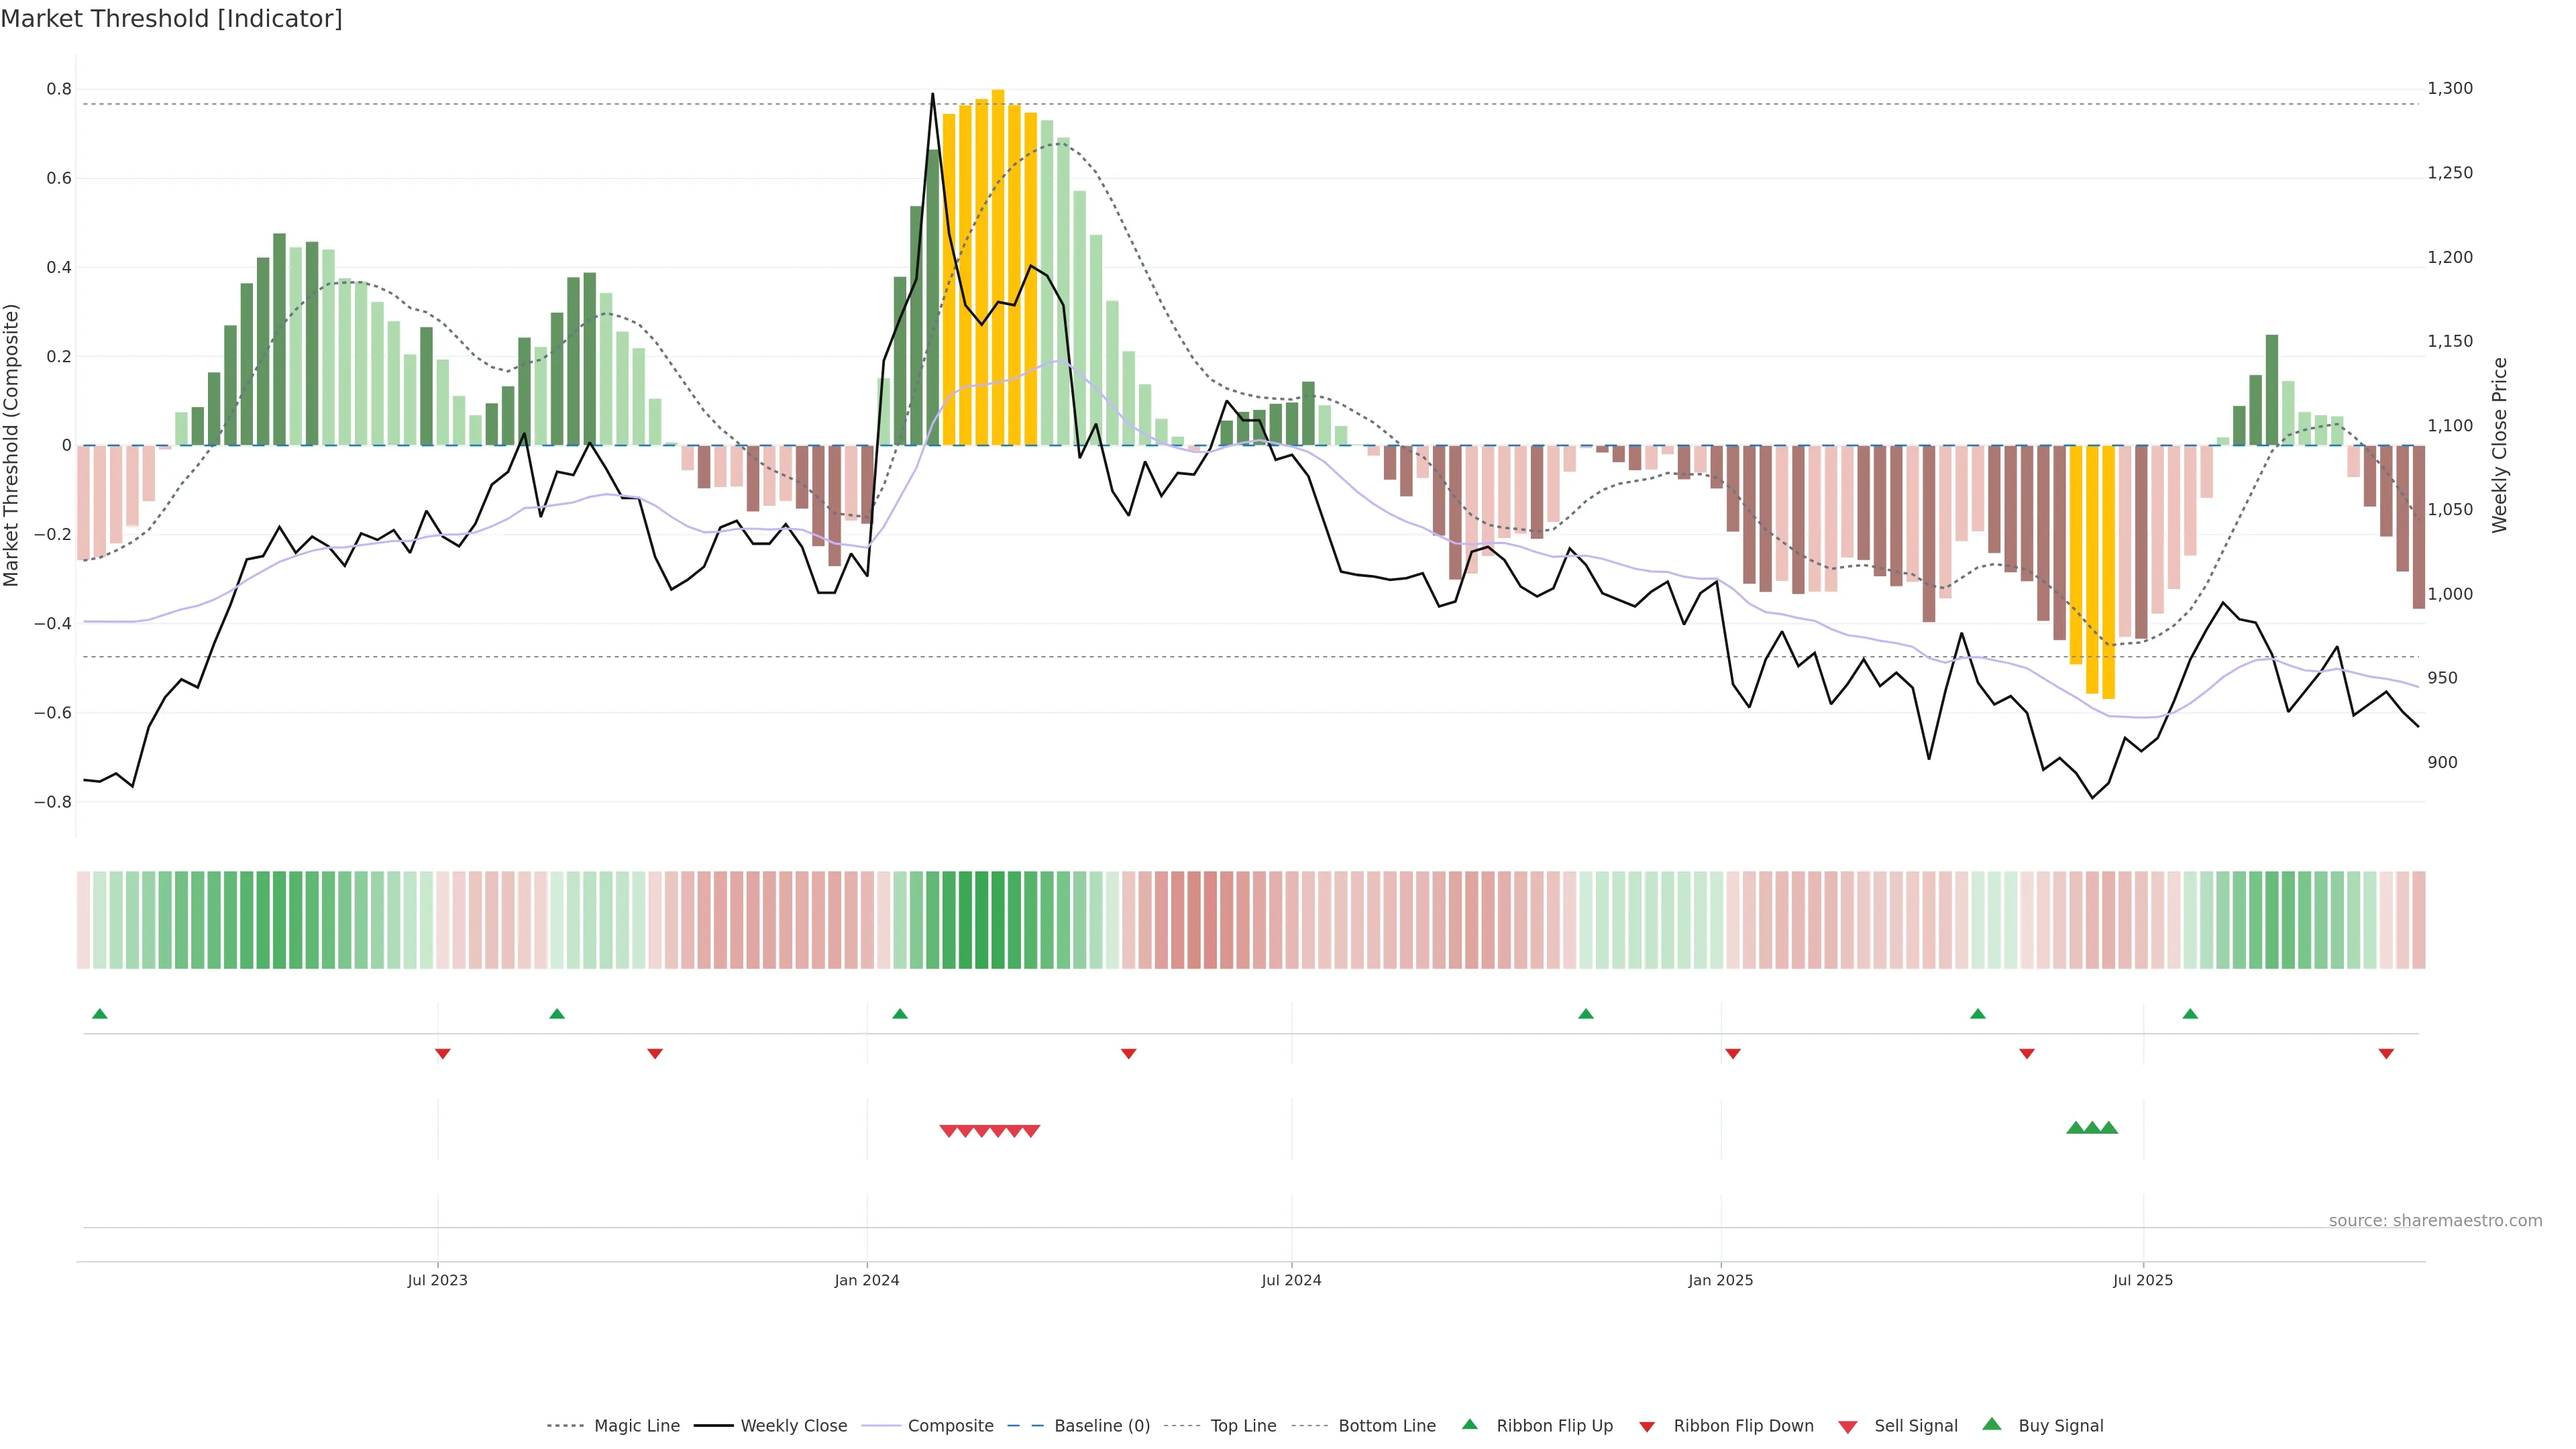Viewport: 2576px width, 1449px height.
Task: Toggle the Weekly Close legend entry
Action: pyautogui.click(x=793, y=1426)
